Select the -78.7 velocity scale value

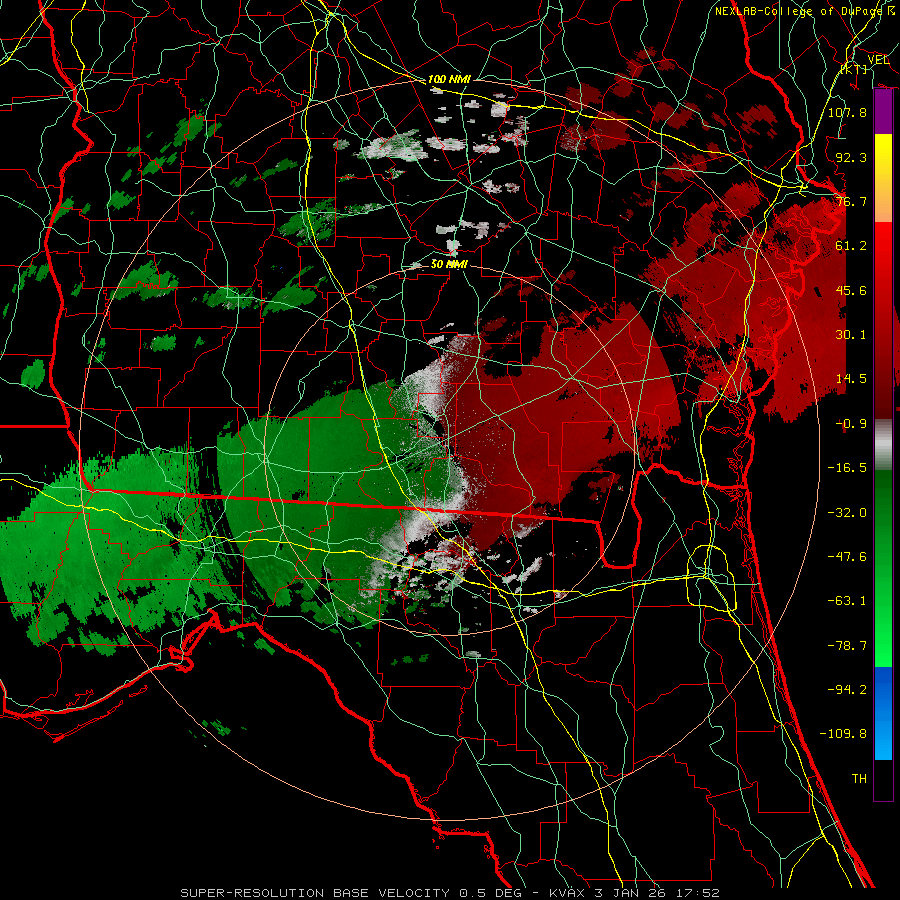(847, 646)
